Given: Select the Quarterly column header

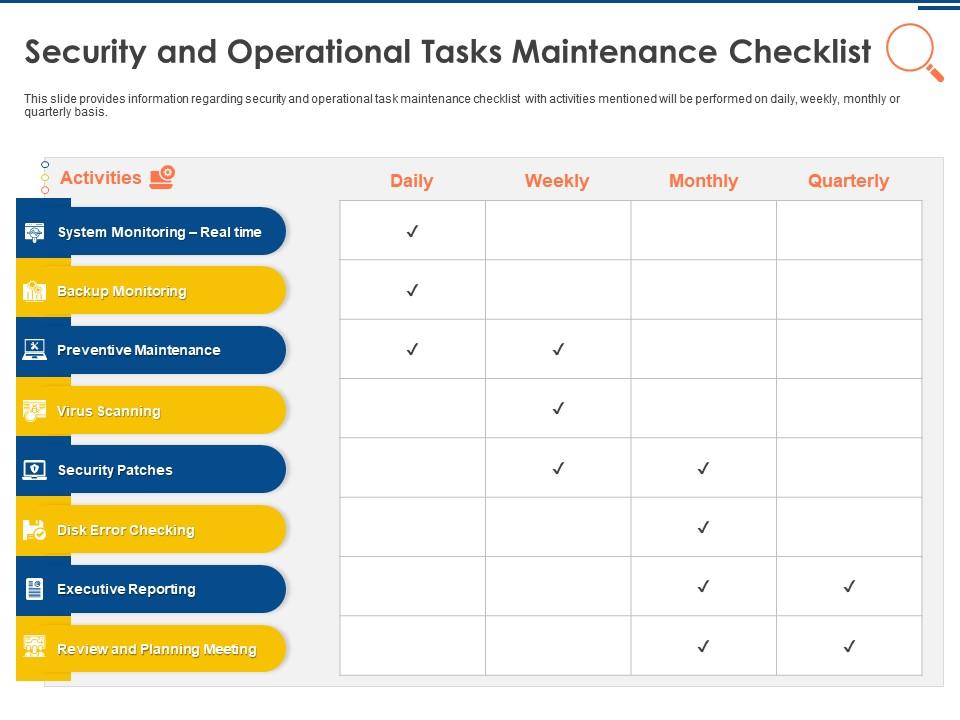Looking at the screenshot, I should point(848,181).
